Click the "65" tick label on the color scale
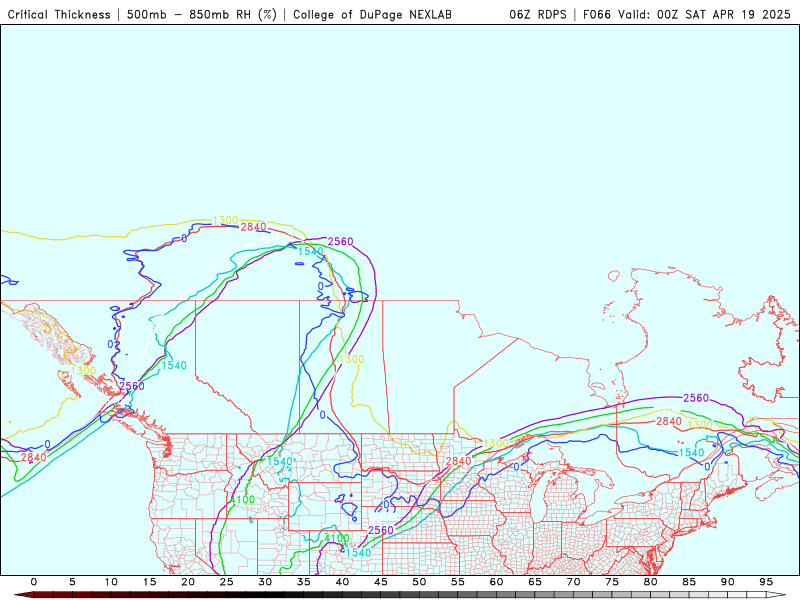The image size is (800, 600). coord(535,582)
